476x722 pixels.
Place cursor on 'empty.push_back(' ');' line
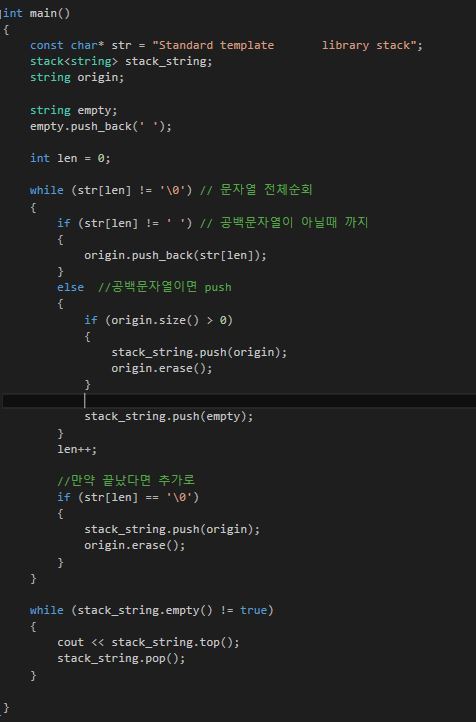(x=101, y=126)
